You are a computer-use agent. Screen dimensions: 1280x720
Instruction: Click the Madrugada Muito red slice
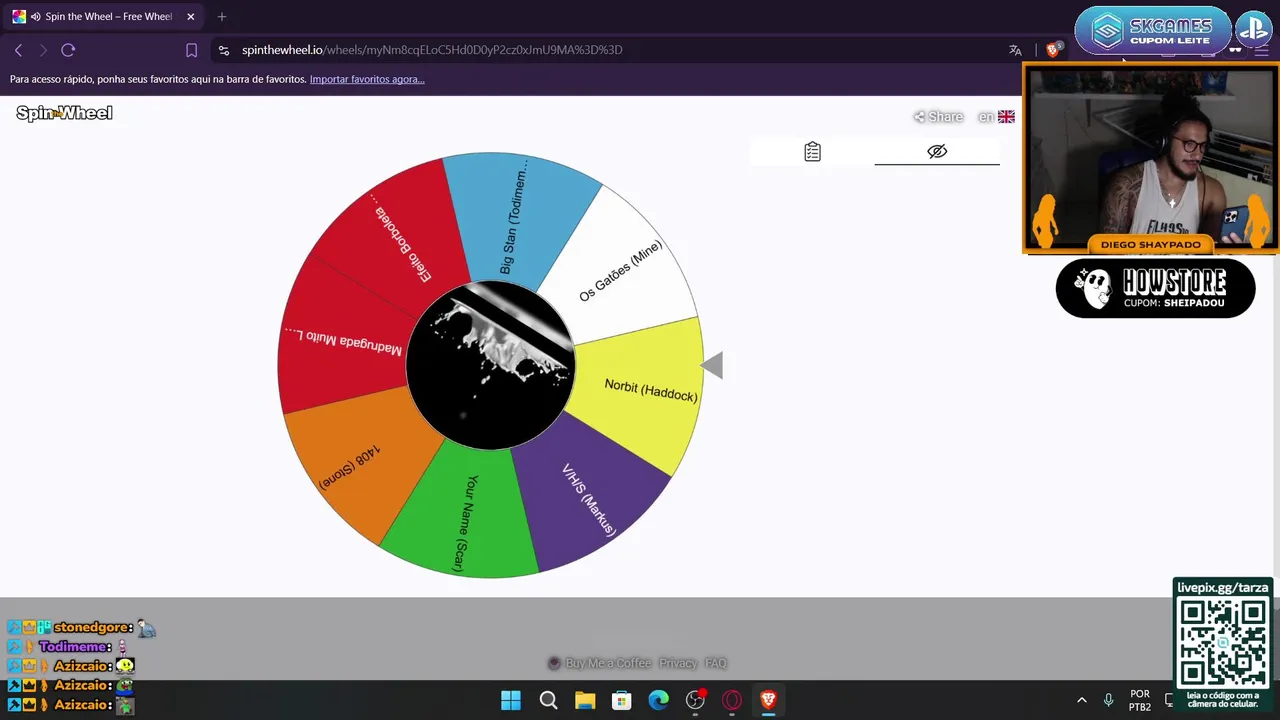pyautogui.click(x=345, y=340)
